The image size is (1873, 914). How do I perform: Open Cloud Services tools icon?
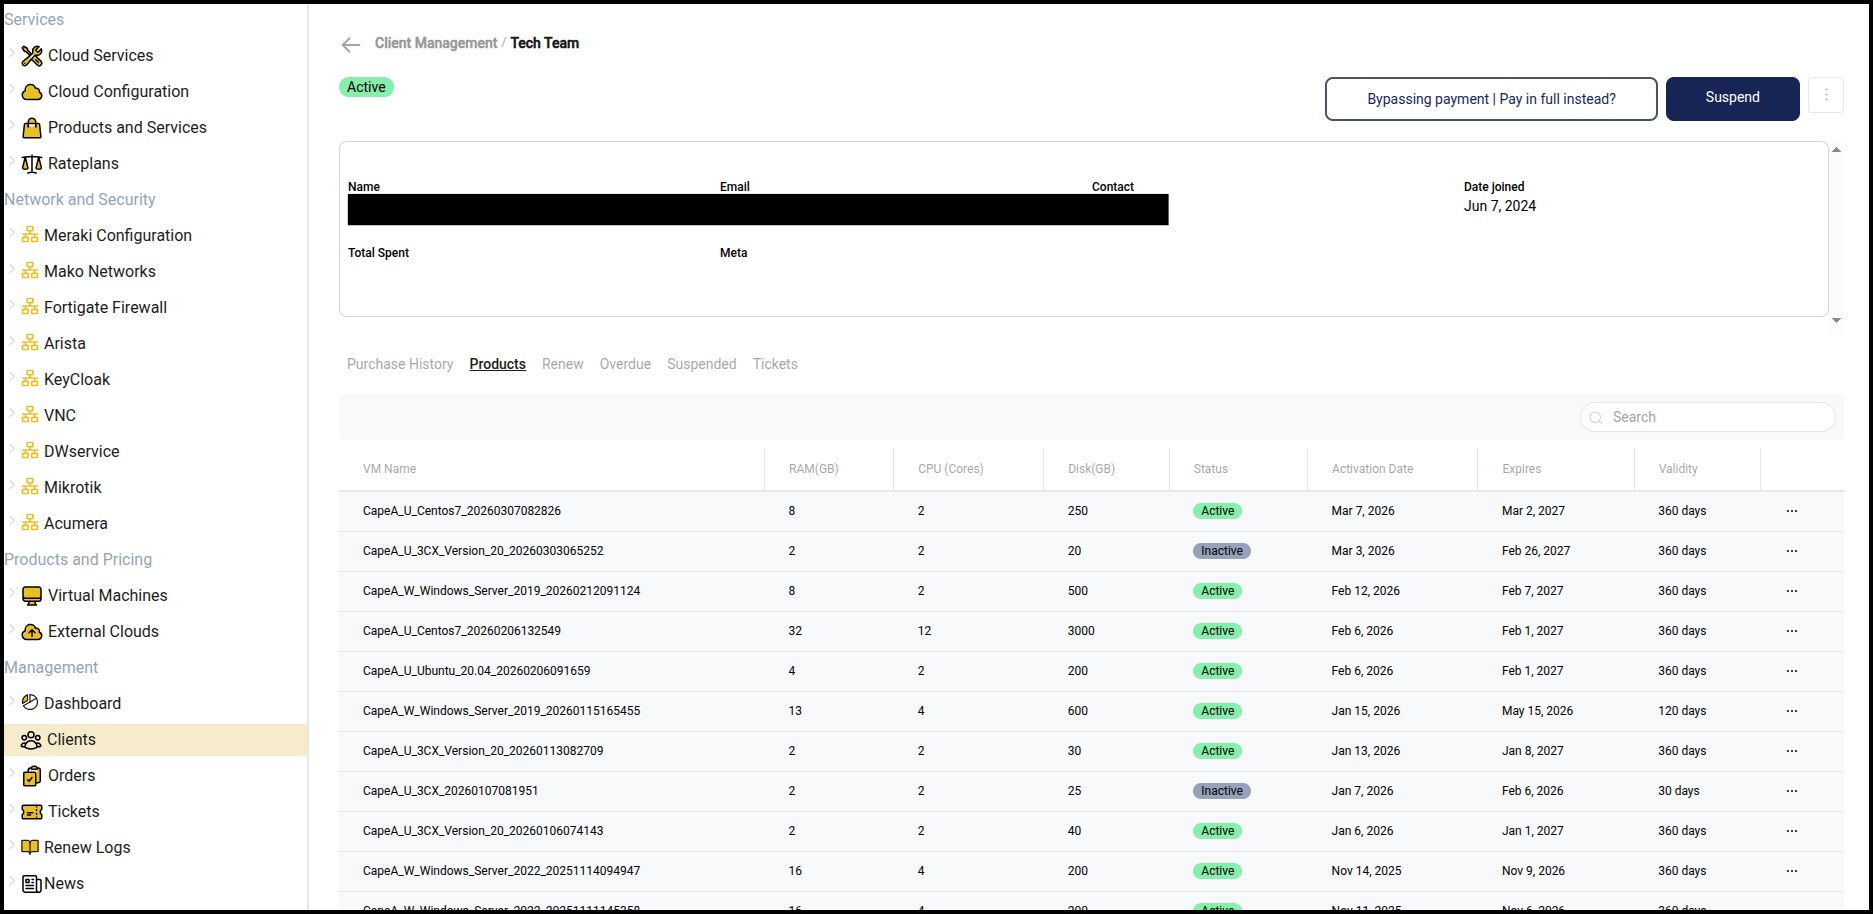pyautogui.click(x=32, y=56)
